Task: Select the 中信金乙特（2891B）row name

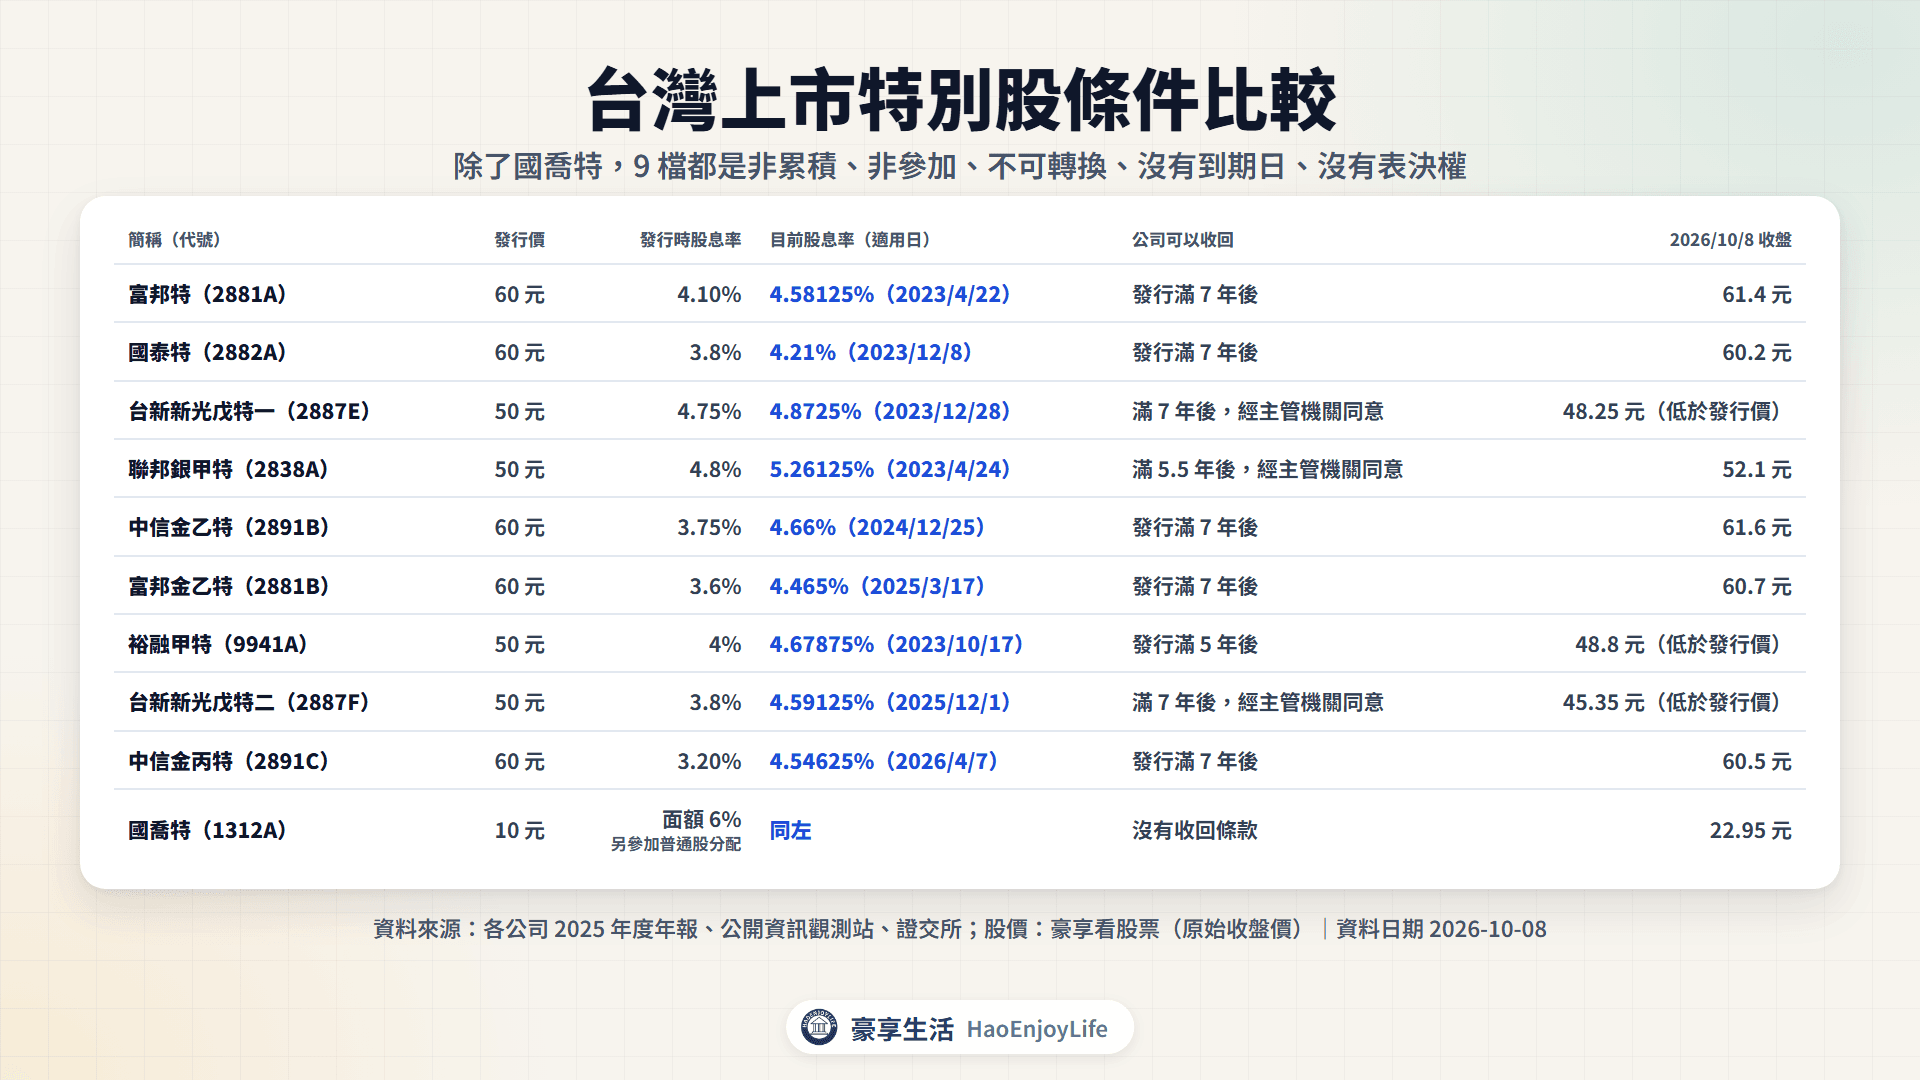Action: pos(229,527)
